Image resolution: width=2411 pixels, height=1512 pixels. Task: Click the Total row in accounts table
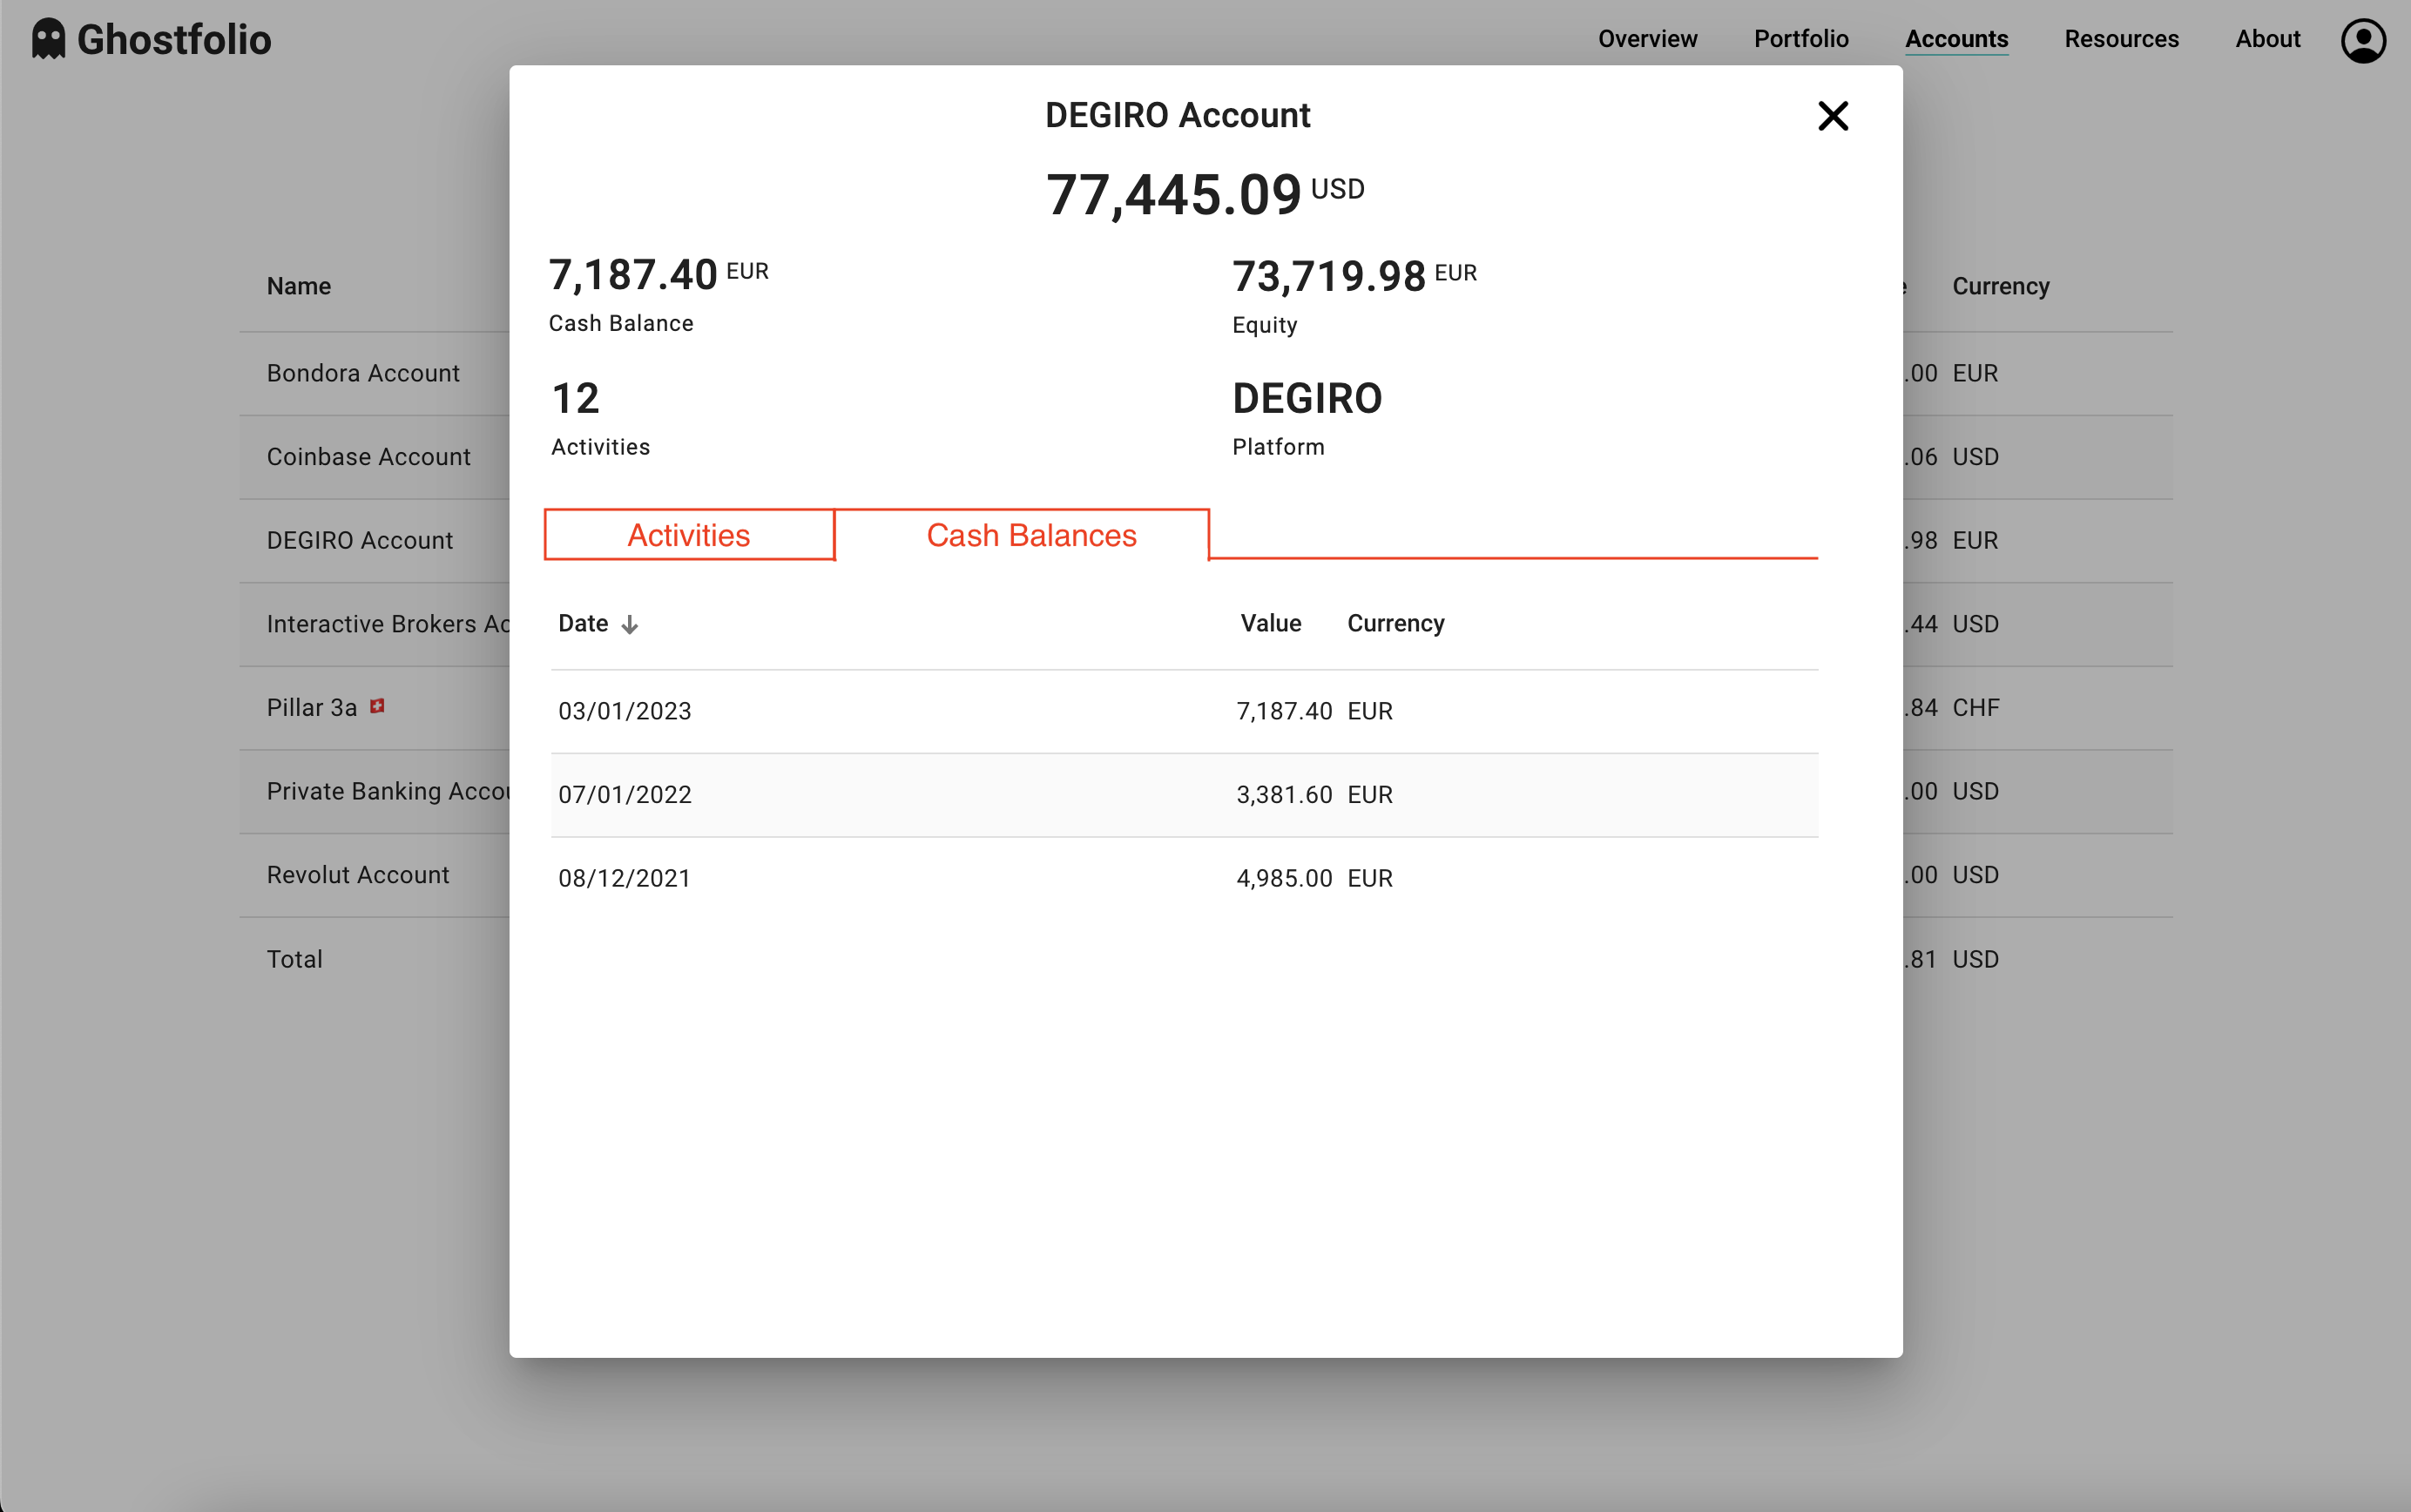294,958
